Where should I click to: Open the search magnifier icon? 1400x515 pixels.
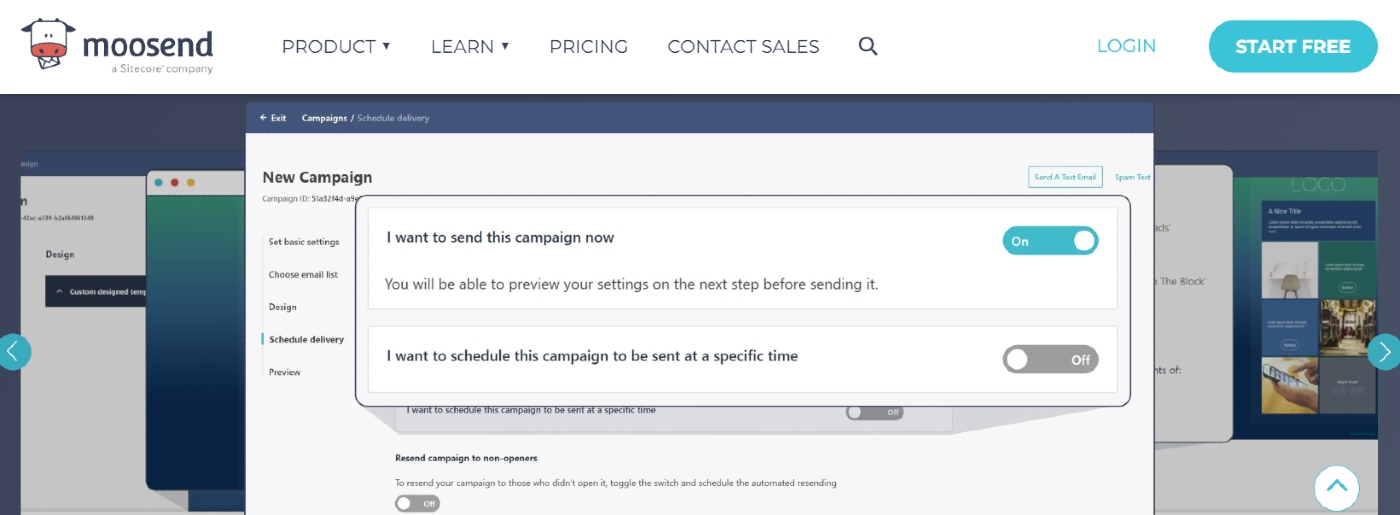(x=868, y=46)
